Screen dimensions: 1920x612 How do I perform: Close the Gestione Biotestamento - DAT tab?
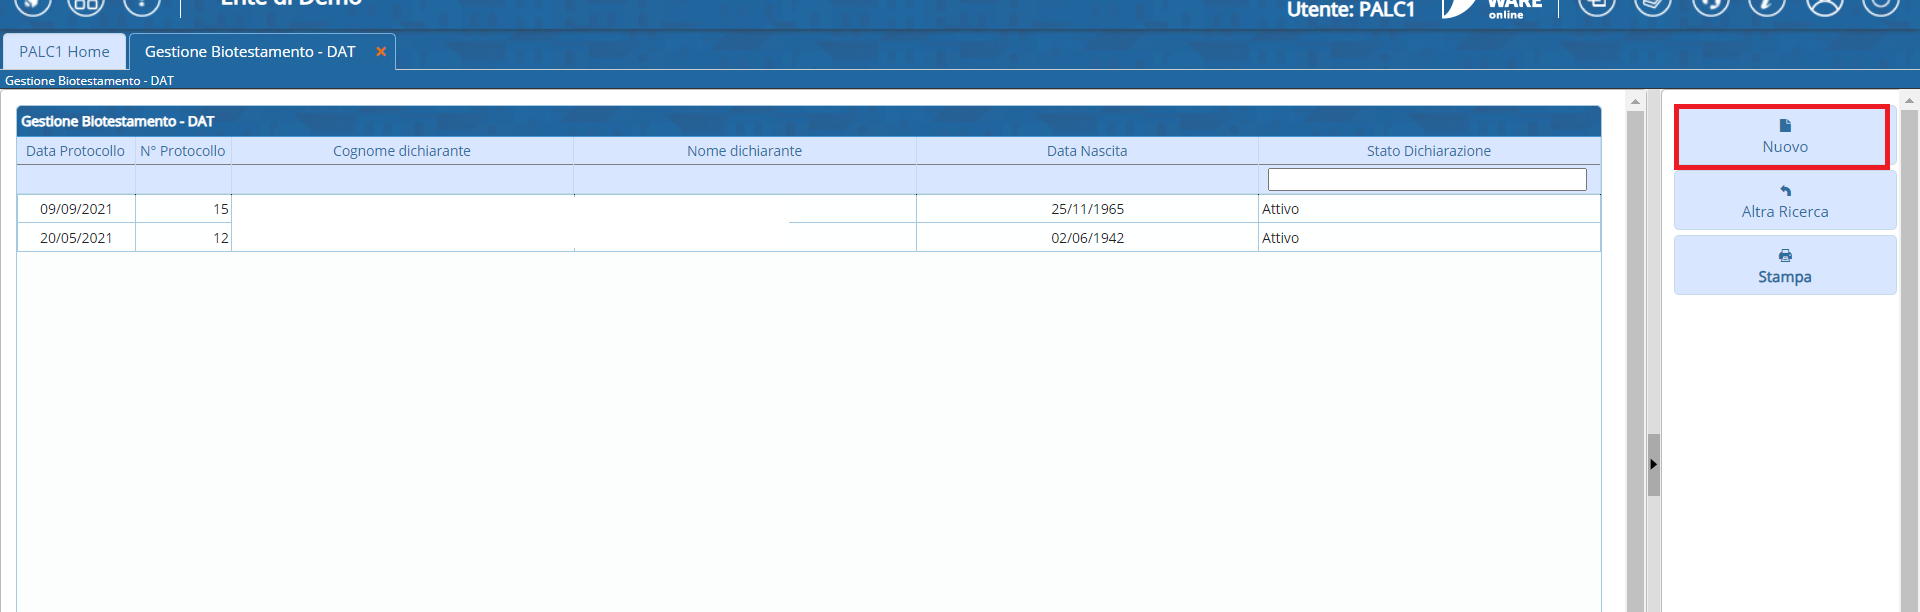click(x=381, y=52)
